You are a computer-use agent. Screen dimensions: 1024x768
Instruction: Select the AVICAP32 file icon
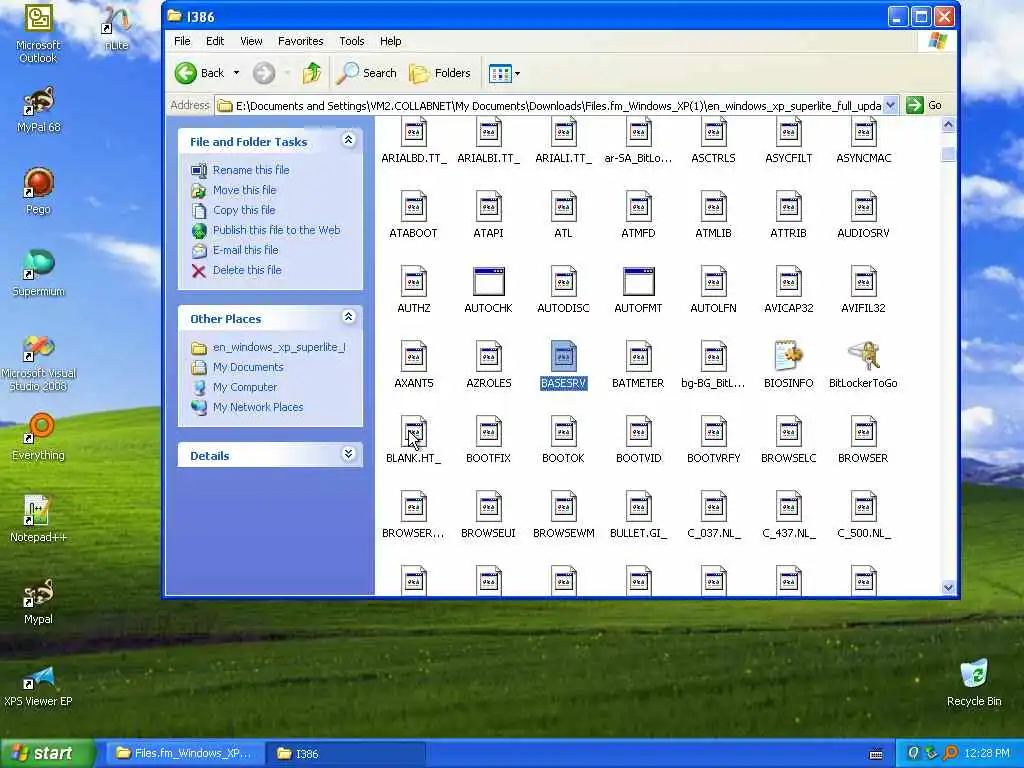coord(788,289)
